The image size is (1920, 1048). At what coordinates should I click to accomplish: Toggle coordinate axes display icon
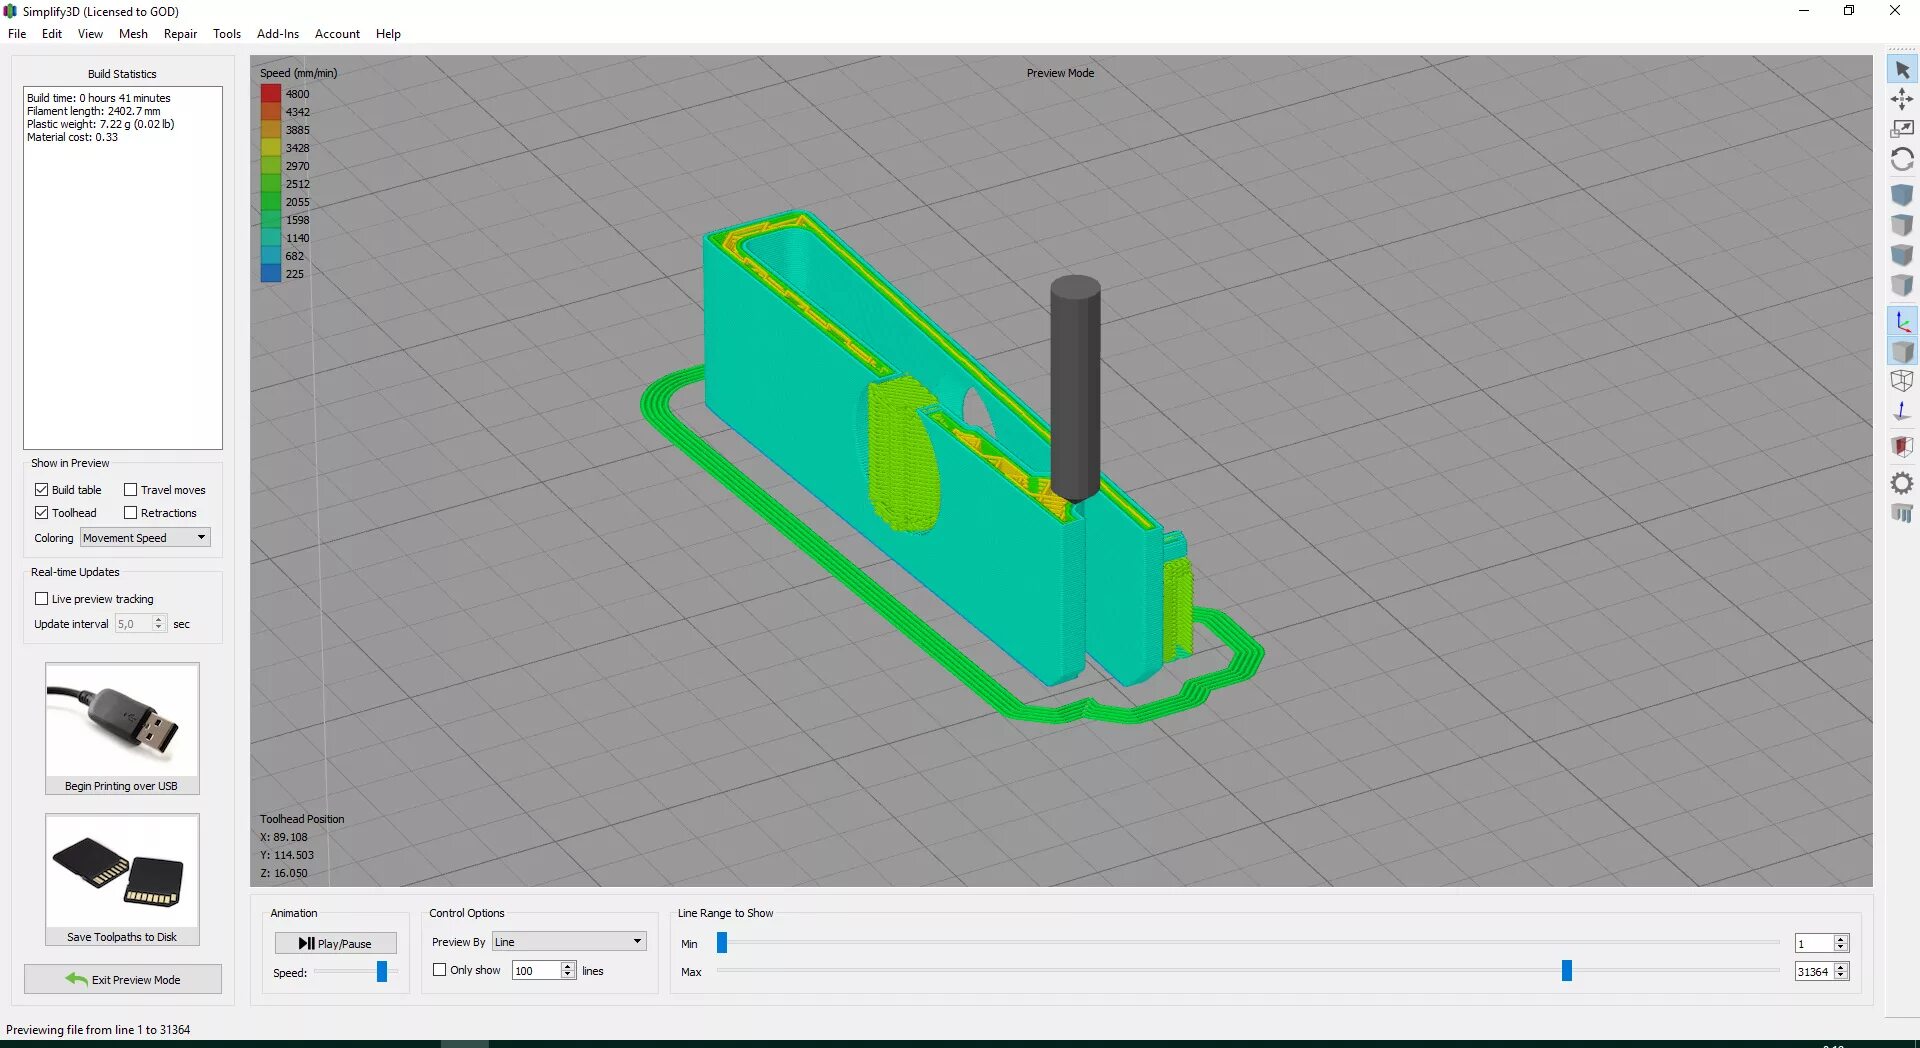[x=1902, y=322]
